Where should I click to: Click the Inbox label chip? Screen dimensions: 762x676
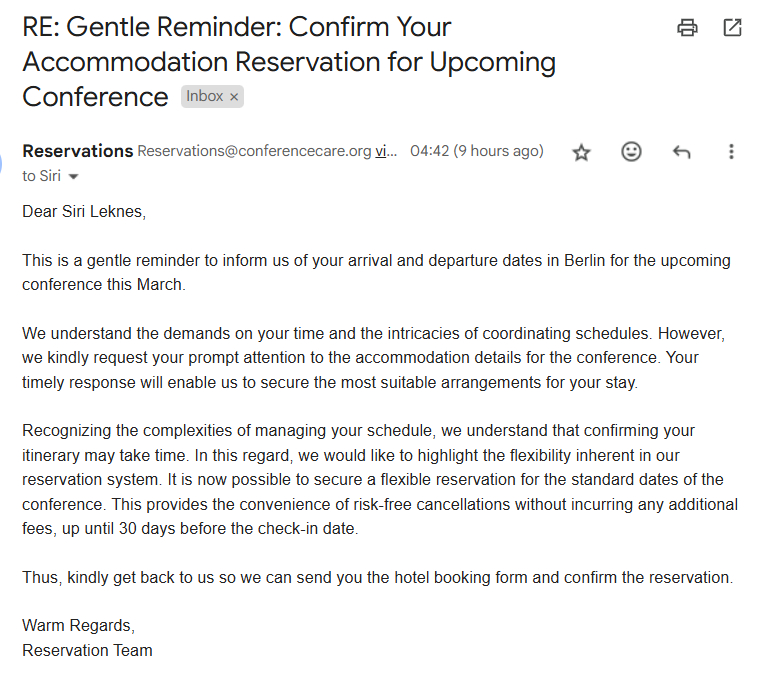pos(204,97)
